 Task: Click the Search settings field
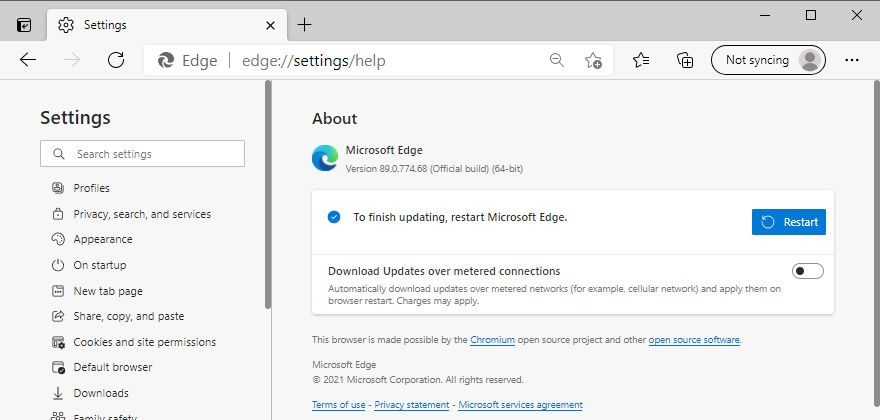143,154
